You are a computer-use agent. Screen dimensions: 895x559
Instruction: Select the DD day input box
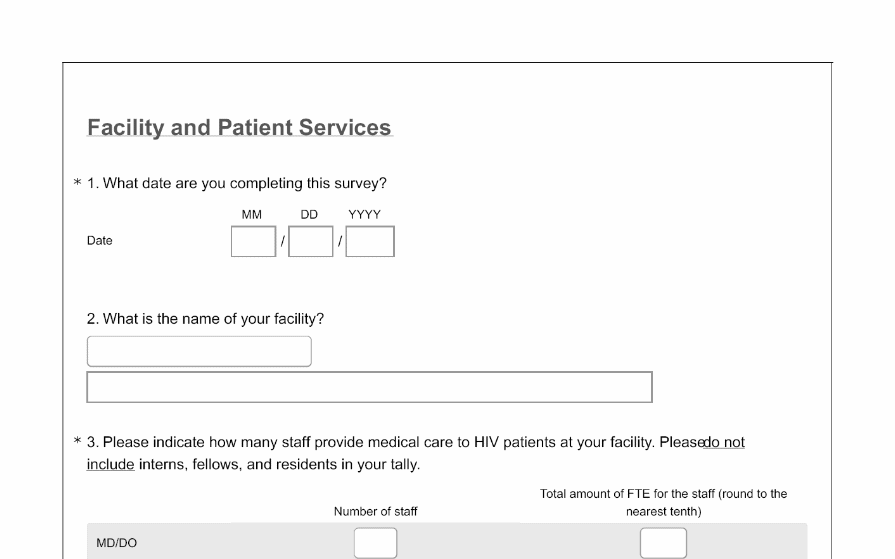coord(311,241)
